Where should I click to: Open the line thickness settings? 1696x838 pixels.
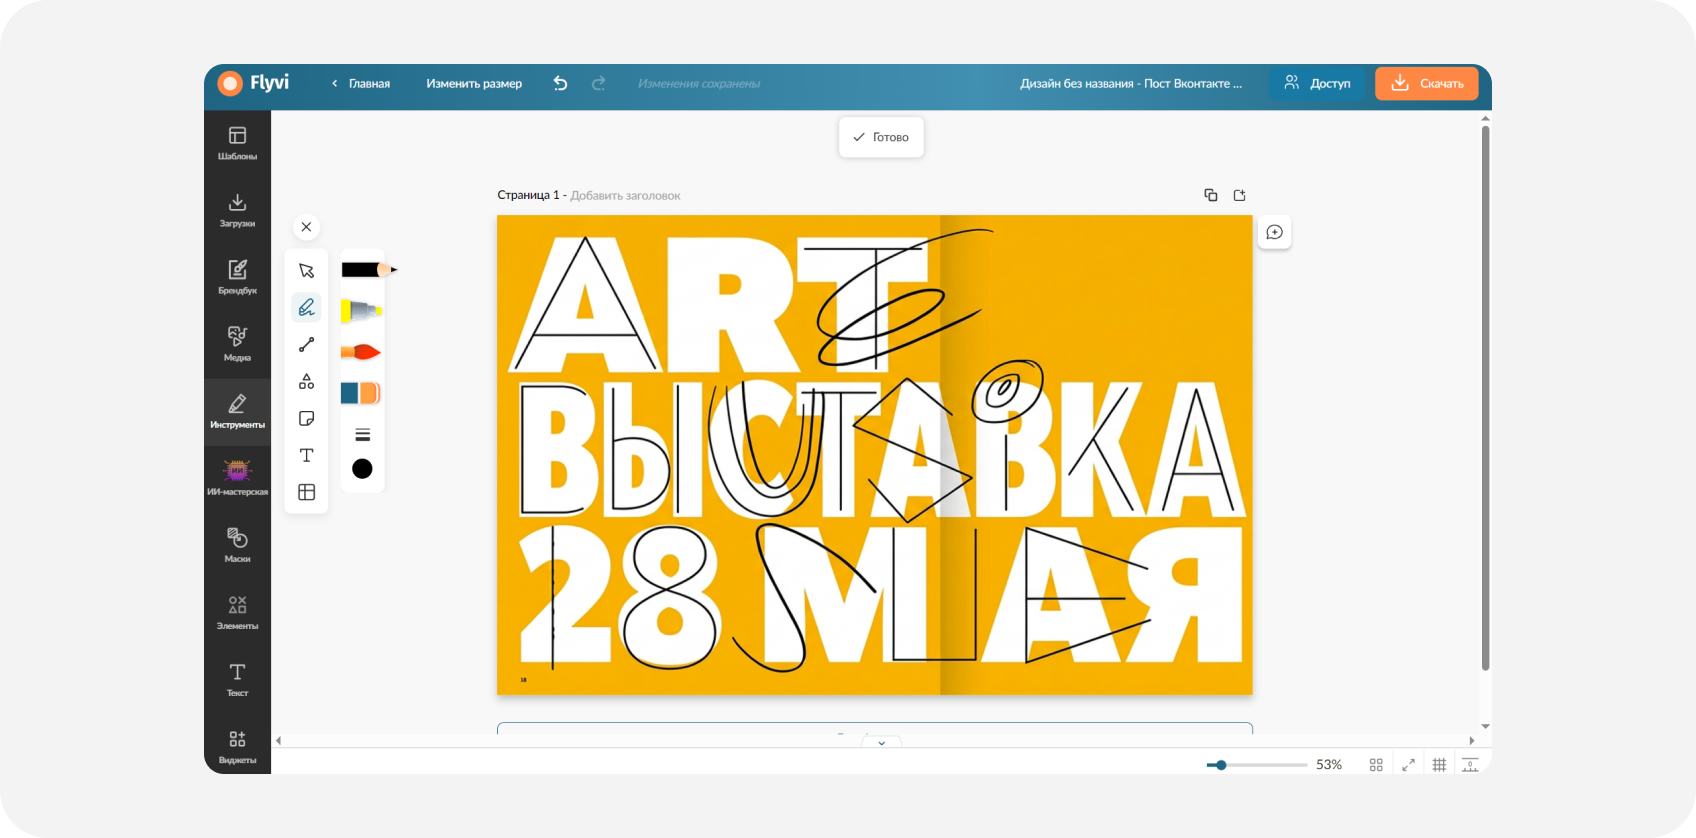(362, 434)
